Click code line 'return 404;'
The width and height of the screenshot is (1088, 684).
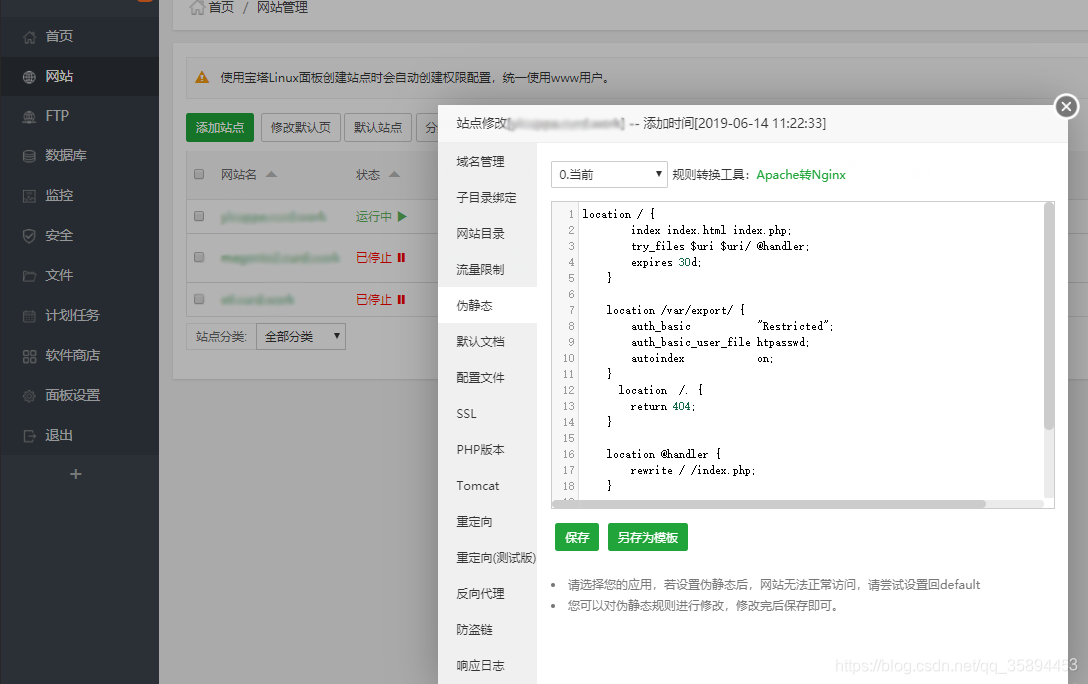pos(663,407)
